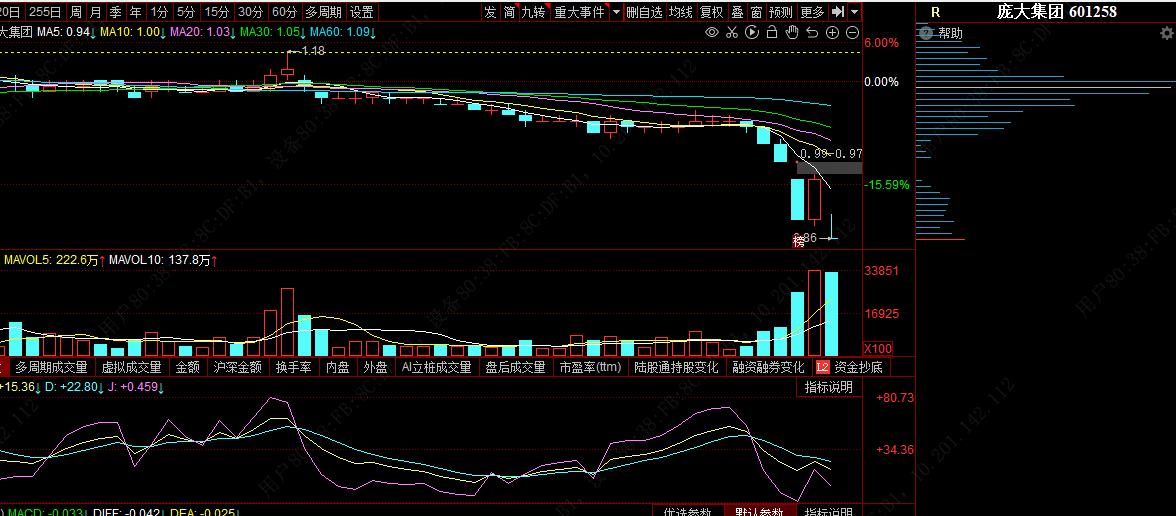This screenshot has width=1176, height=516.
Task: Toggle the eye visibility icon on chart toolbar
Action: pos(712,33)
